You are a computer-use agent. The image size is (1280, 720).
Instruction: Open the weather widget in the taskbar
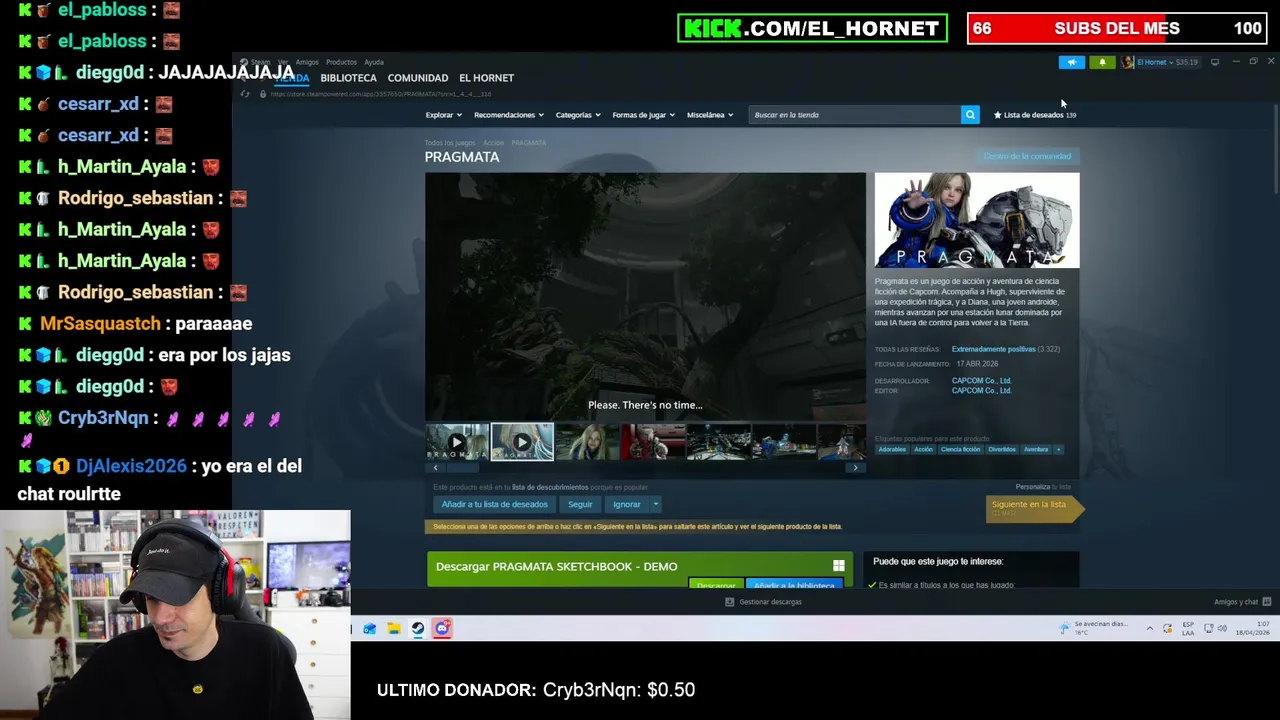pos(1094,628)
